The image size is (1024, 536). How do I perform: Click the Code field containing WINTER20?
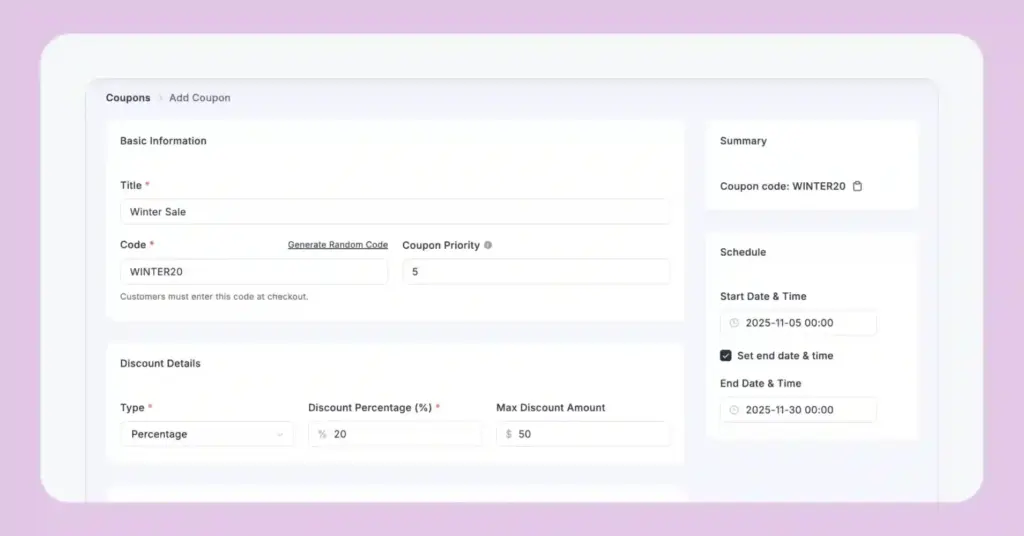pyautogui.click(x=254, y=272)
